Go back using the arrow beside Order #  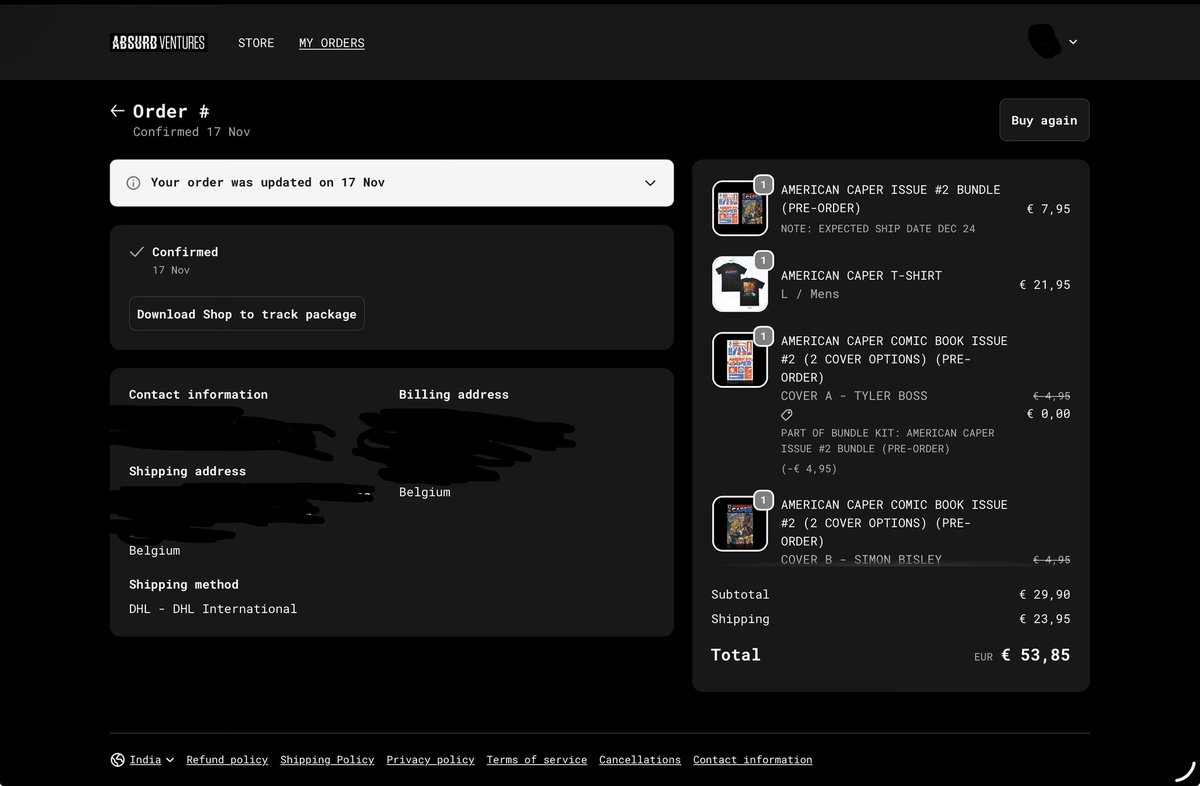point(118,111)
